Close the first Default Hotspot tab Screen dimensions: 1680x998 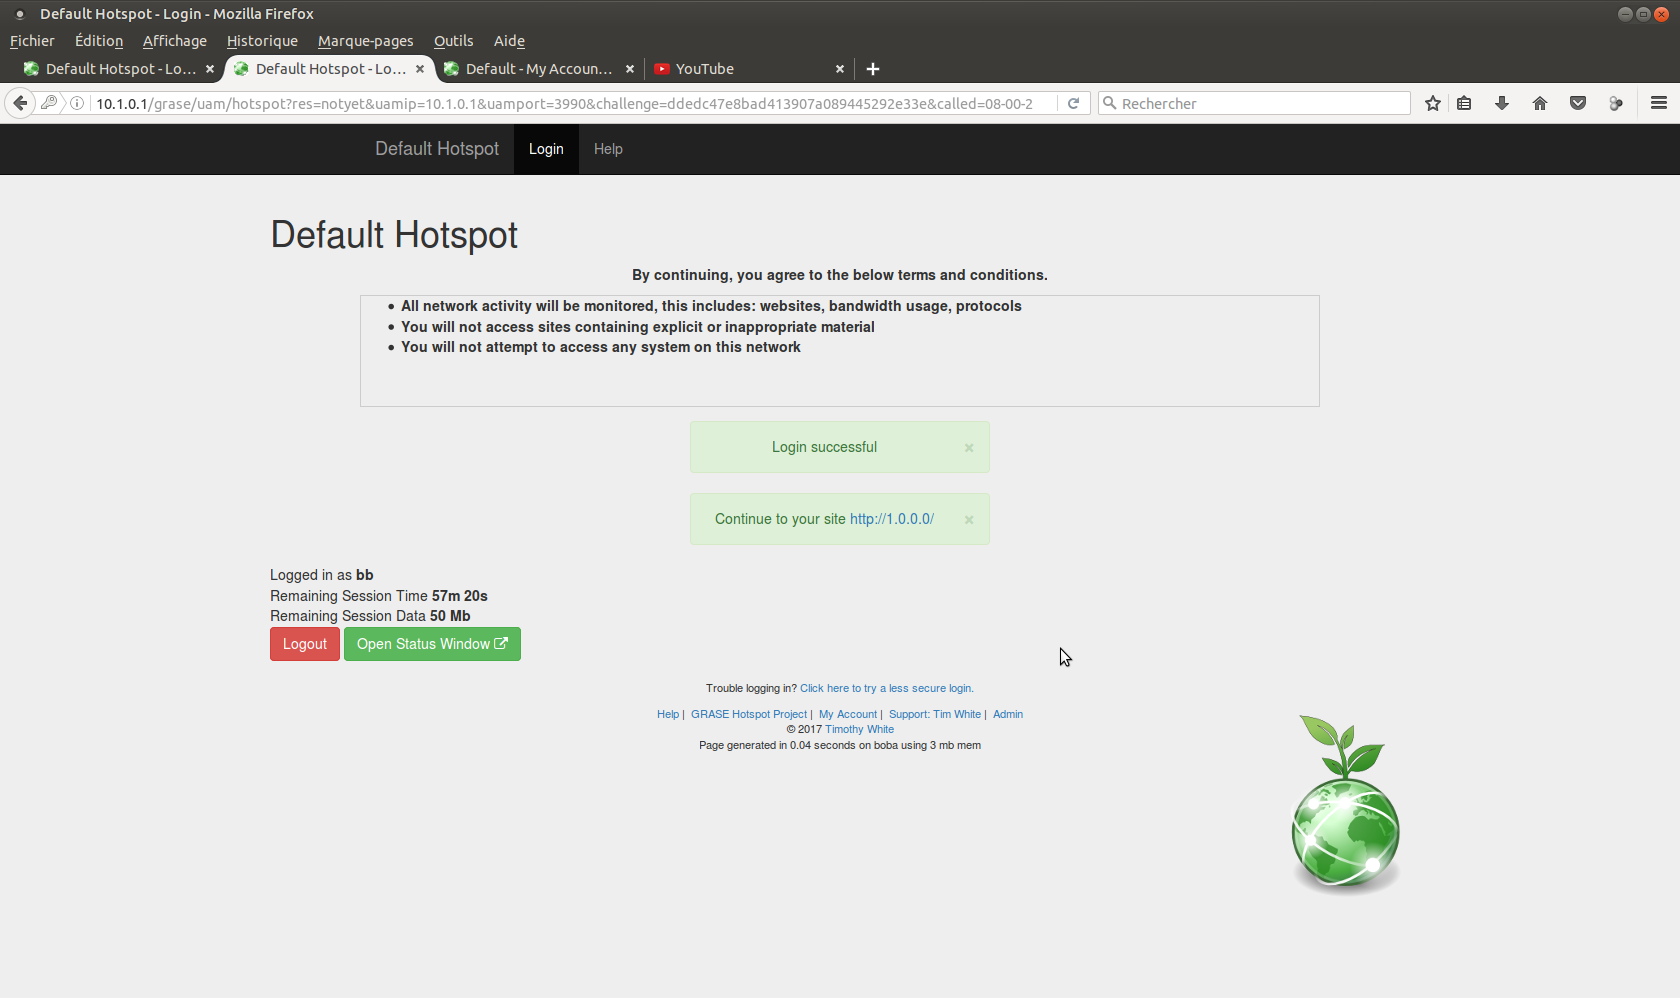(x=210, y=69)
